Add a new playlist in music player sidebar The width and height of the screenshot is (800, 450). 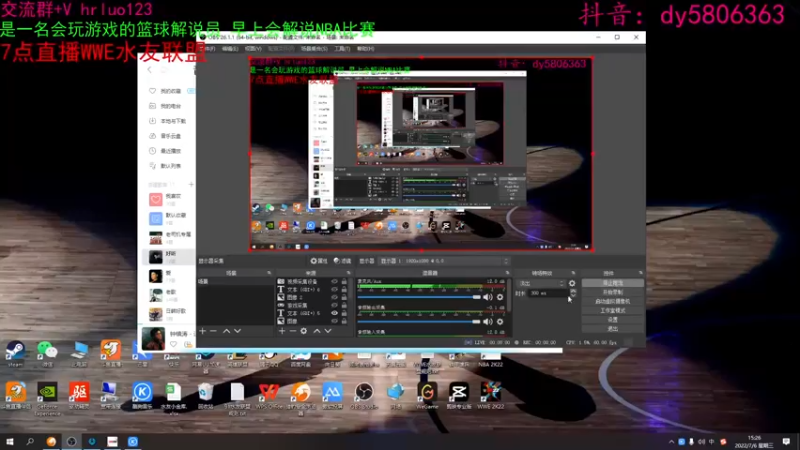tap(191, 184)
